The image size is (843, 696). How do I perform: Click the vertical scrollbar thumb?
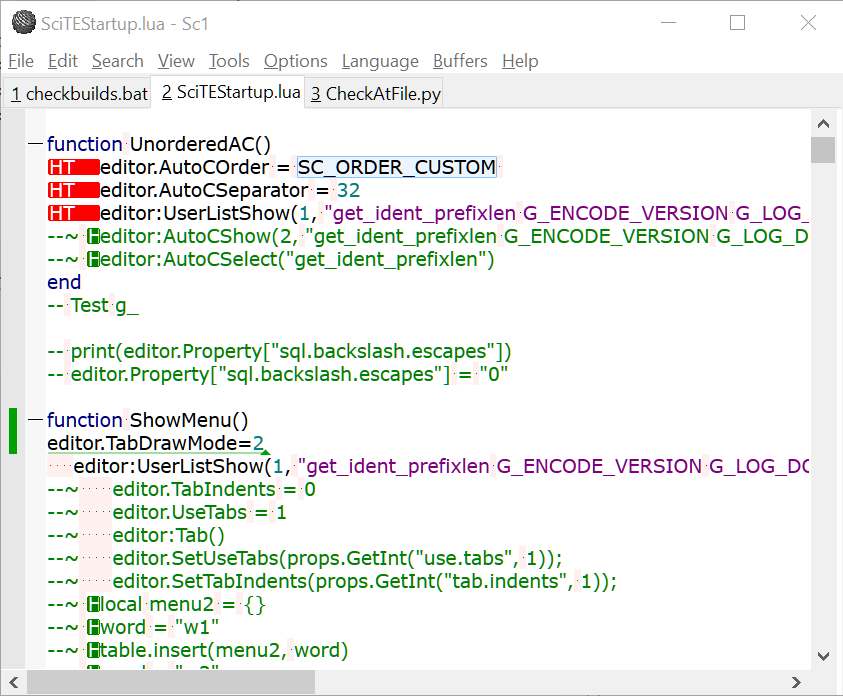[x=823, y=150]
